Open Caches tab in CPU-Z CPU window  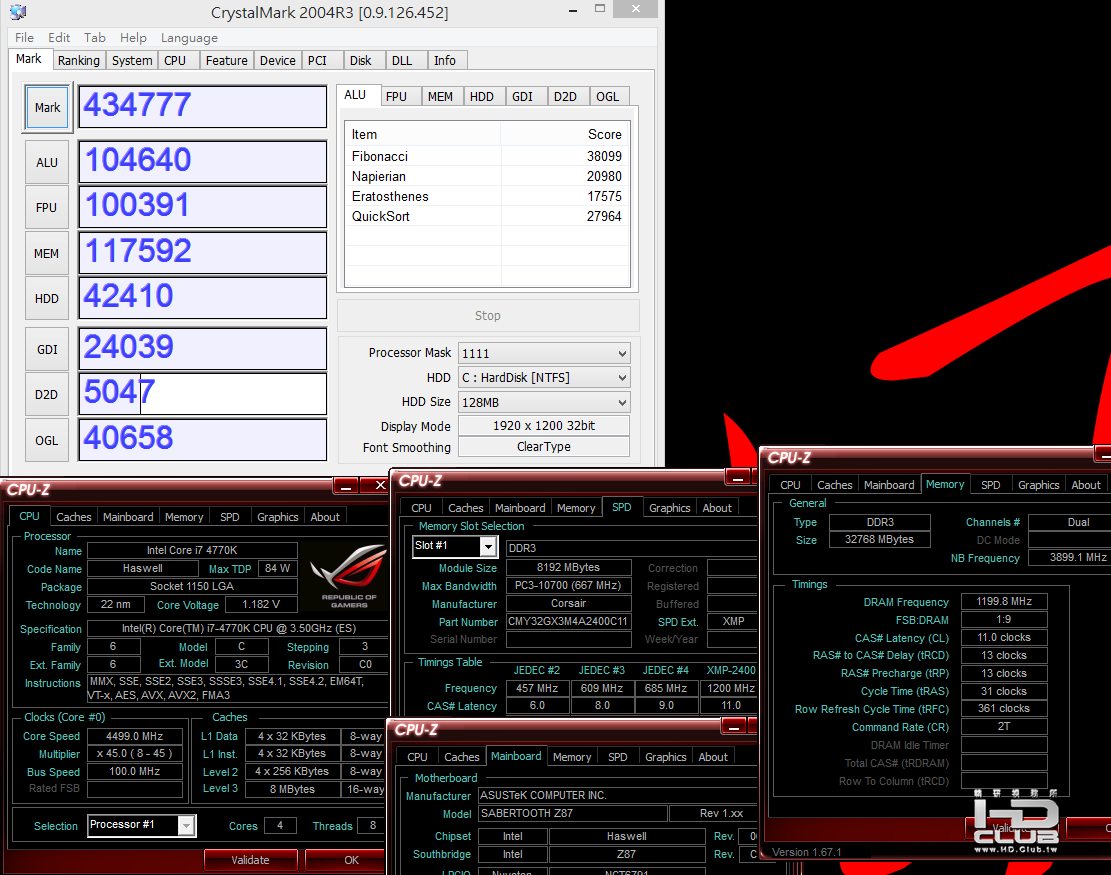coord(74,516)
